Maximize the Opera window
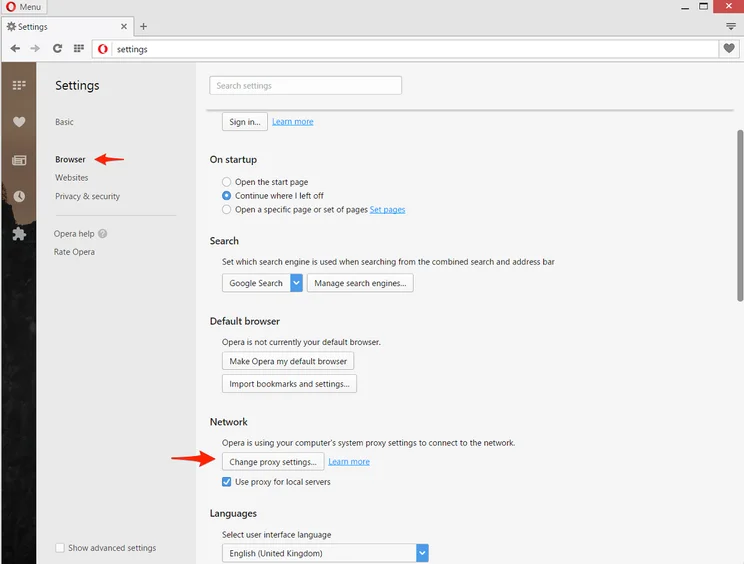This screenshot has height=564, width=744. click(704, 6)
